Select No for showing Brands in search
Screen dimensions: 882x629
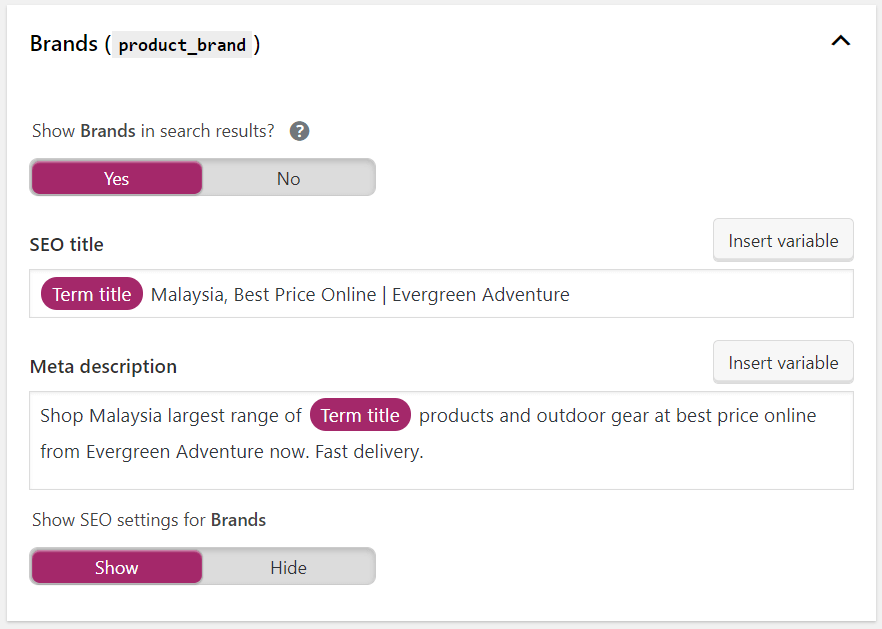click(289, 178)
